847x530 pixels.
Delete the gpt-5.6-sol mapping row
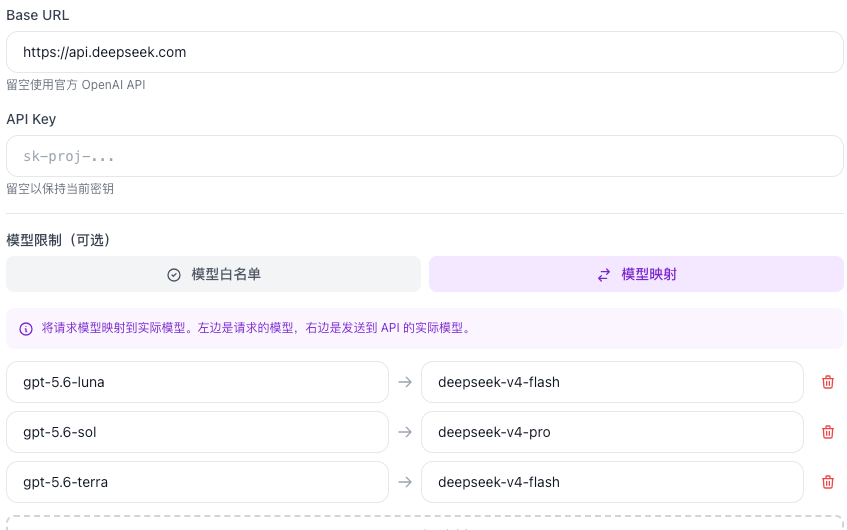click(828, 432)
